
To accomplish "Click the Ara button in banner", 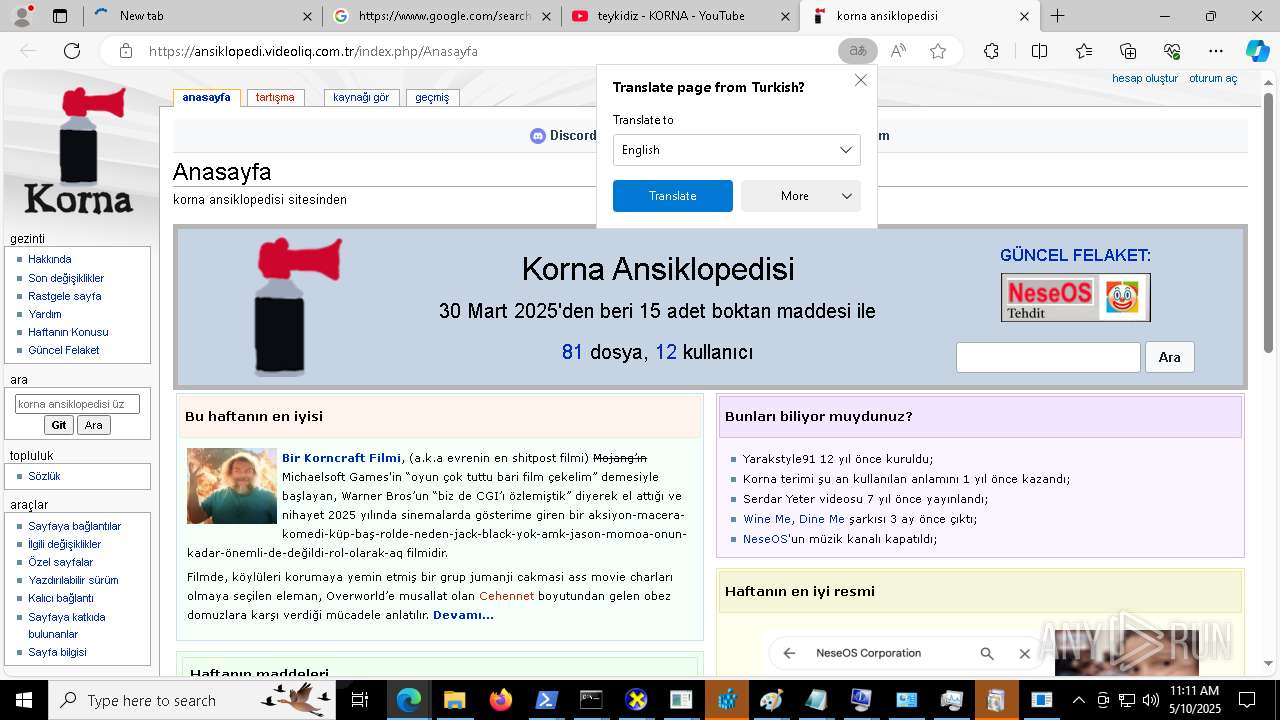I will point(1169,357).
